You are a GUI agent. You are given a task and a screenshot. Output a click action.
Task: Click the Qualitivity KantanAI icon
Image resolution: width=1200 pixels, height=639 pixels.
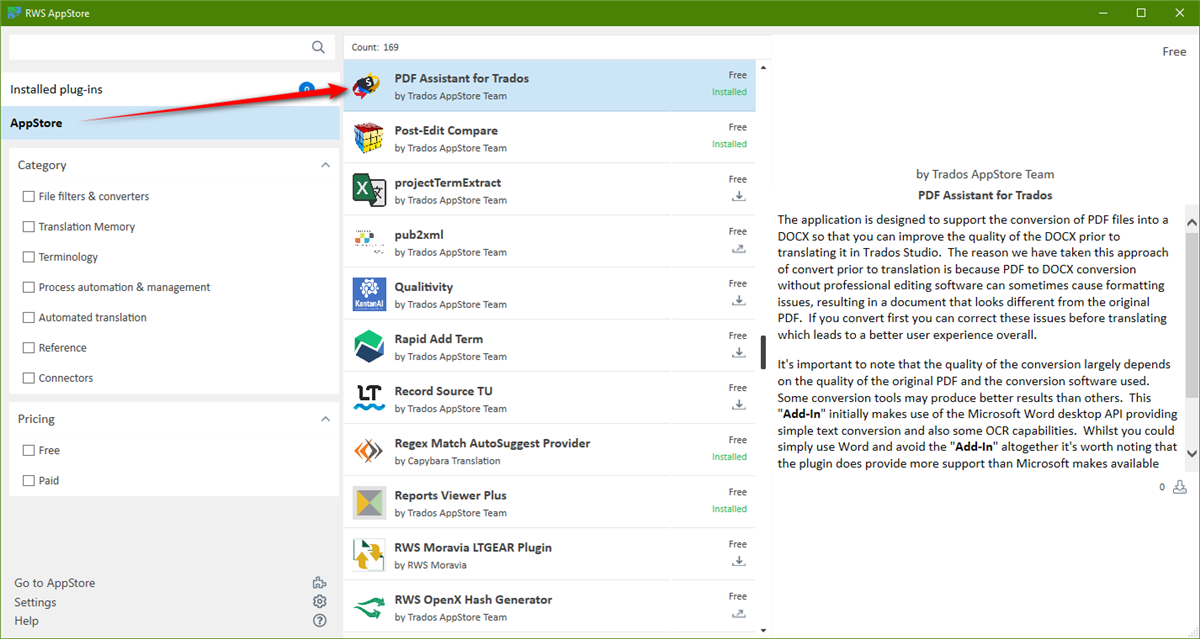tap(368, 293)
